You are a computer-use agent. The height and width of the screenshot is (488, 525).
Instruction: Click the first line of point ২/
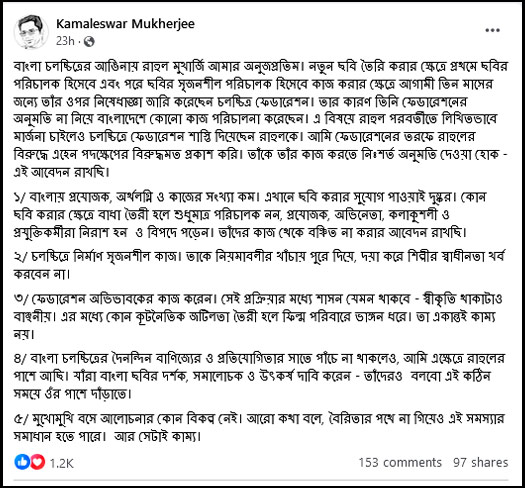(259, 257)
